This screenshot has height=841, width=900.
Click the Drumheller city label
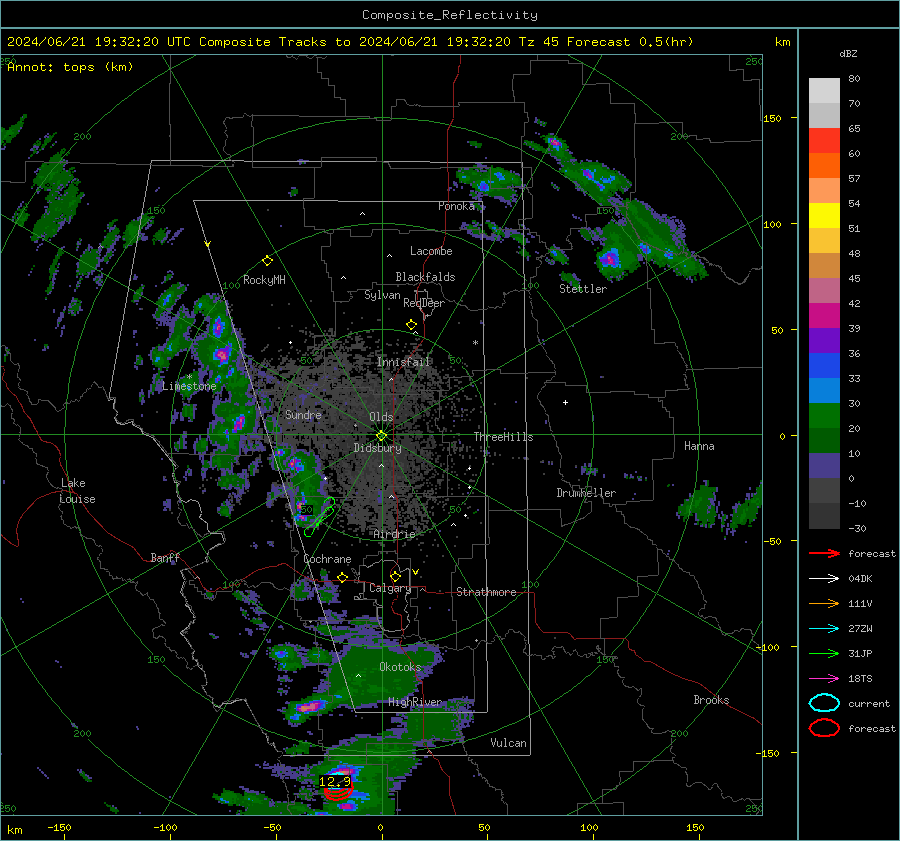point(586,493)
